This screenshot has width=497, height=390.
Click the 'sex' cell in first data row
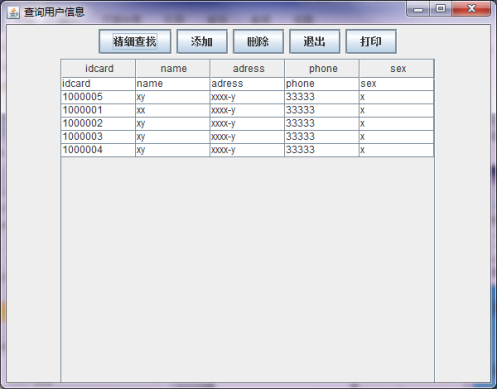click(x=397, y=84)
